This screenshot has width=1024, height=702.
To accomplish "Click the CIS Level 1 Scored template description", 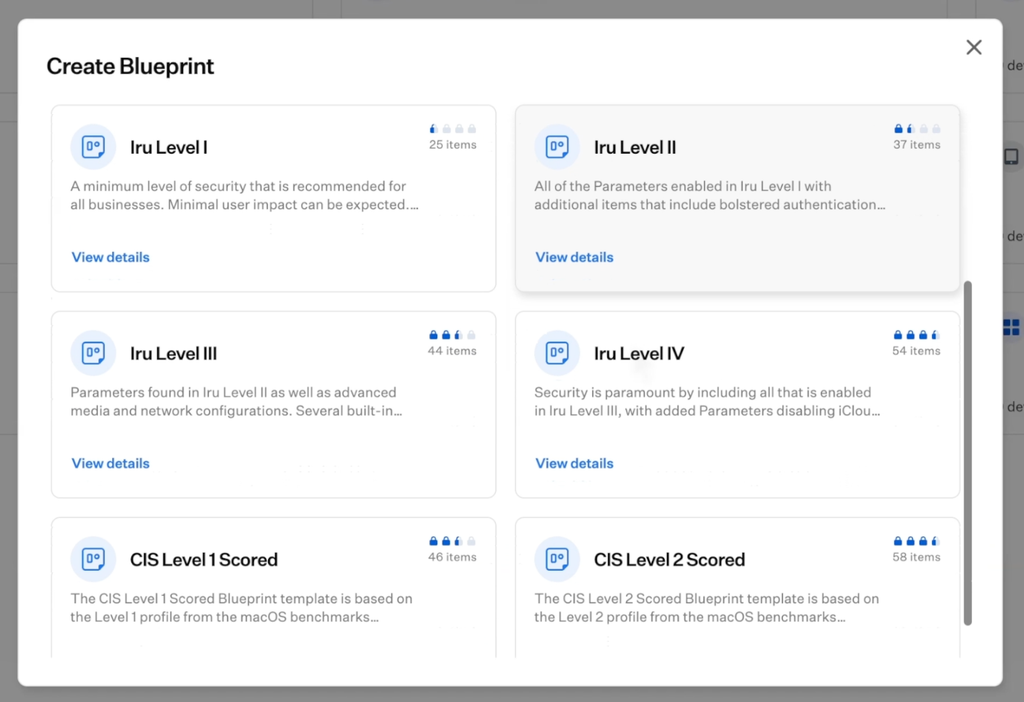I will (x=242, y=608).
